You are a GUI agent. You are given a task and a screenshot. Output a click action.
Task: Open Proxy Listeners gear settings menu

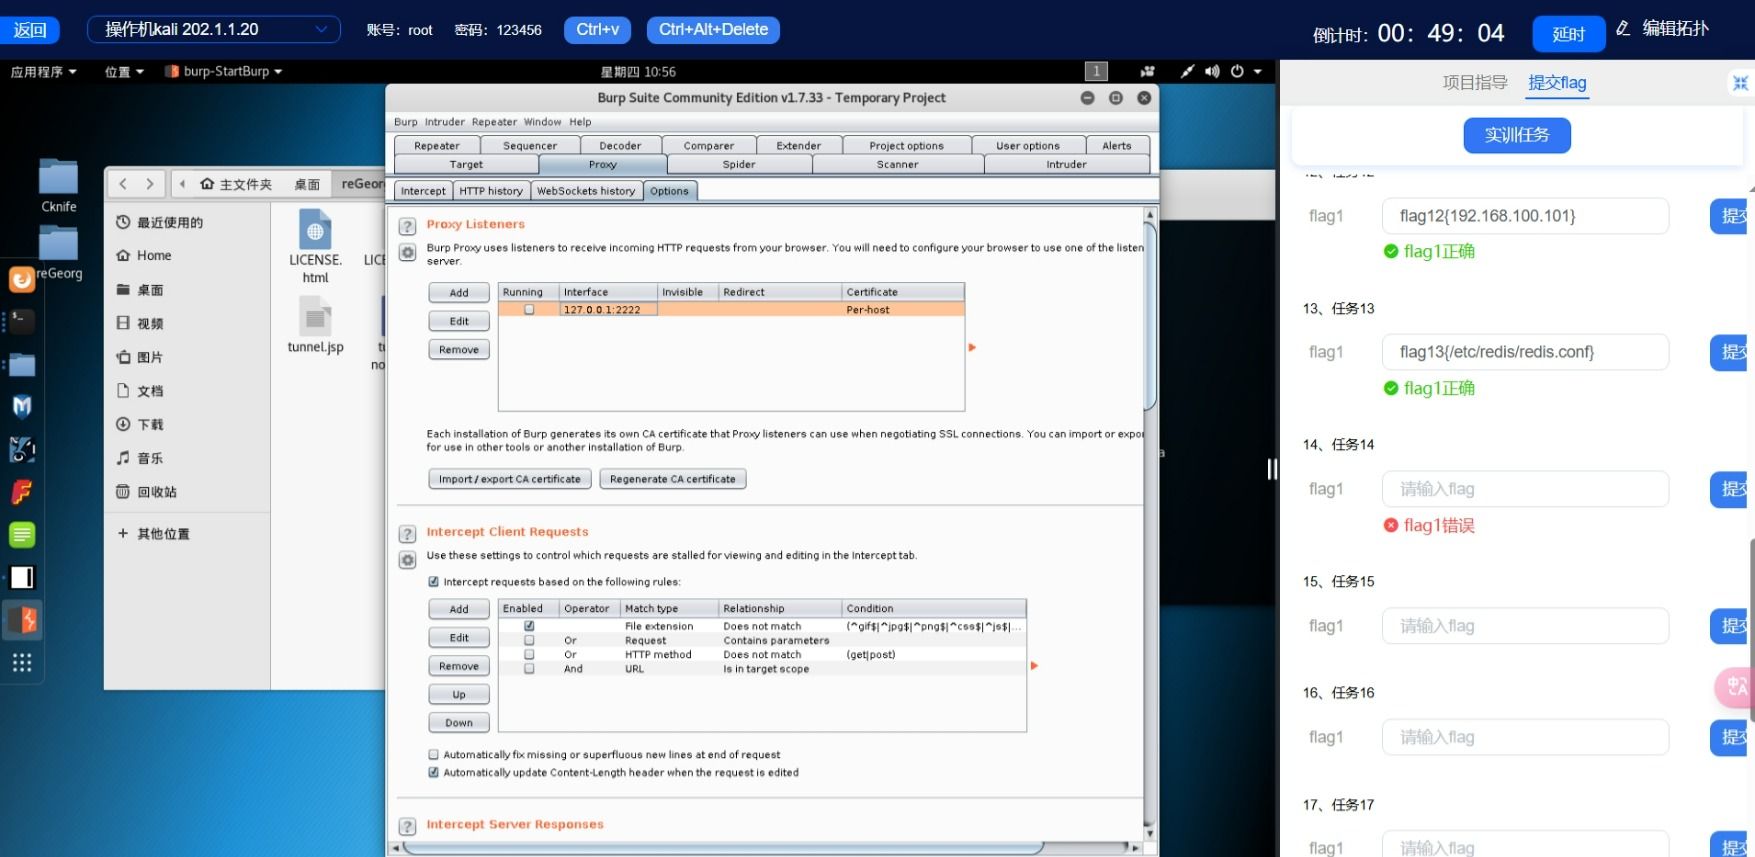(407, 253)
